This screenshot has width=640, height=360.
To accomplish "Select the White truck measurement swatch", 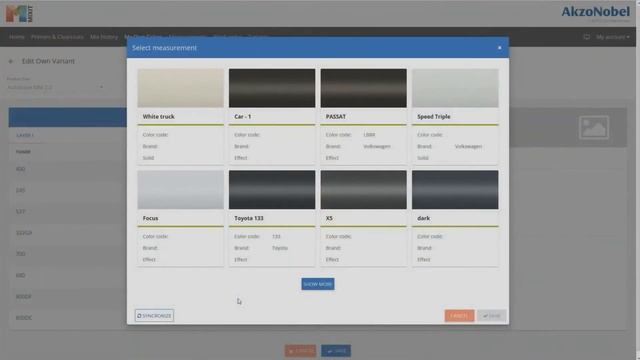I will (x=181, y=88).
